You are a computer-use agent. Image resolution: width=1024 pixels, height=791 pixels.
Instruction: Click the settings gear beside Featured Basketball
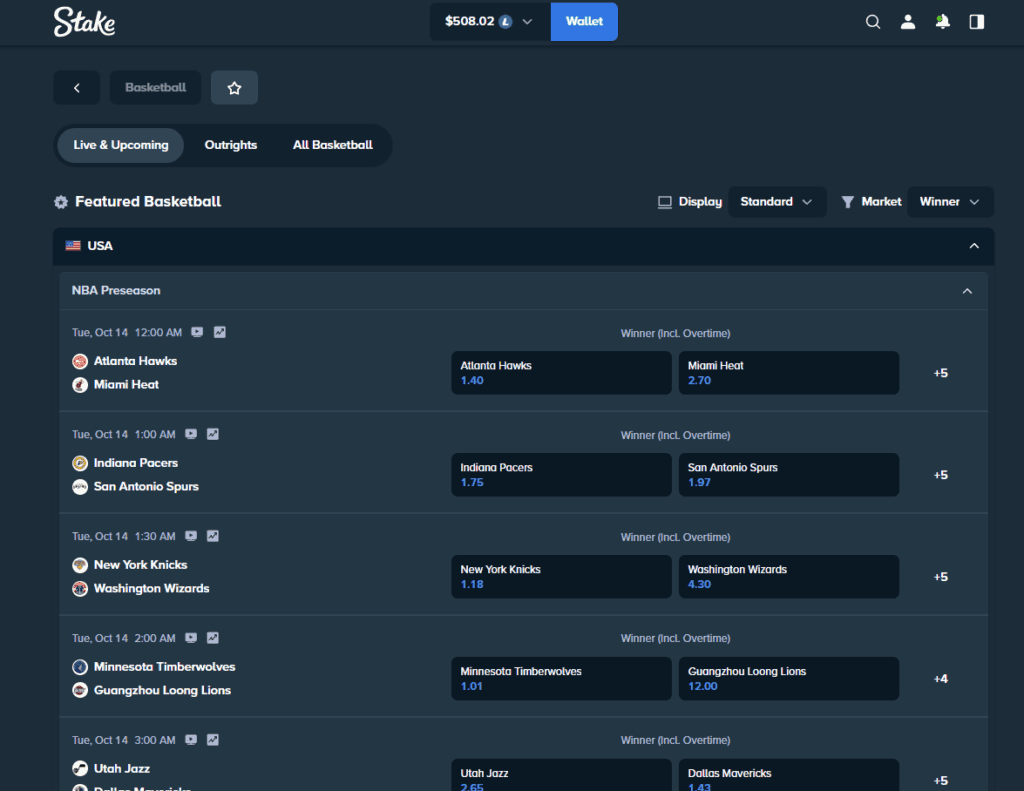point(61,201)
